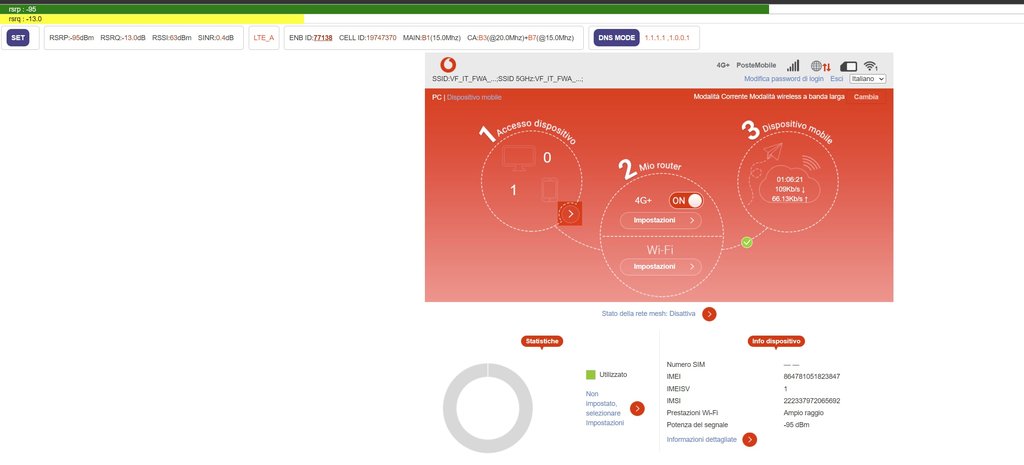Open the Italiano language dropdown
The height and width of the screenshot is (465, 1024).
[x=868, y=78]
